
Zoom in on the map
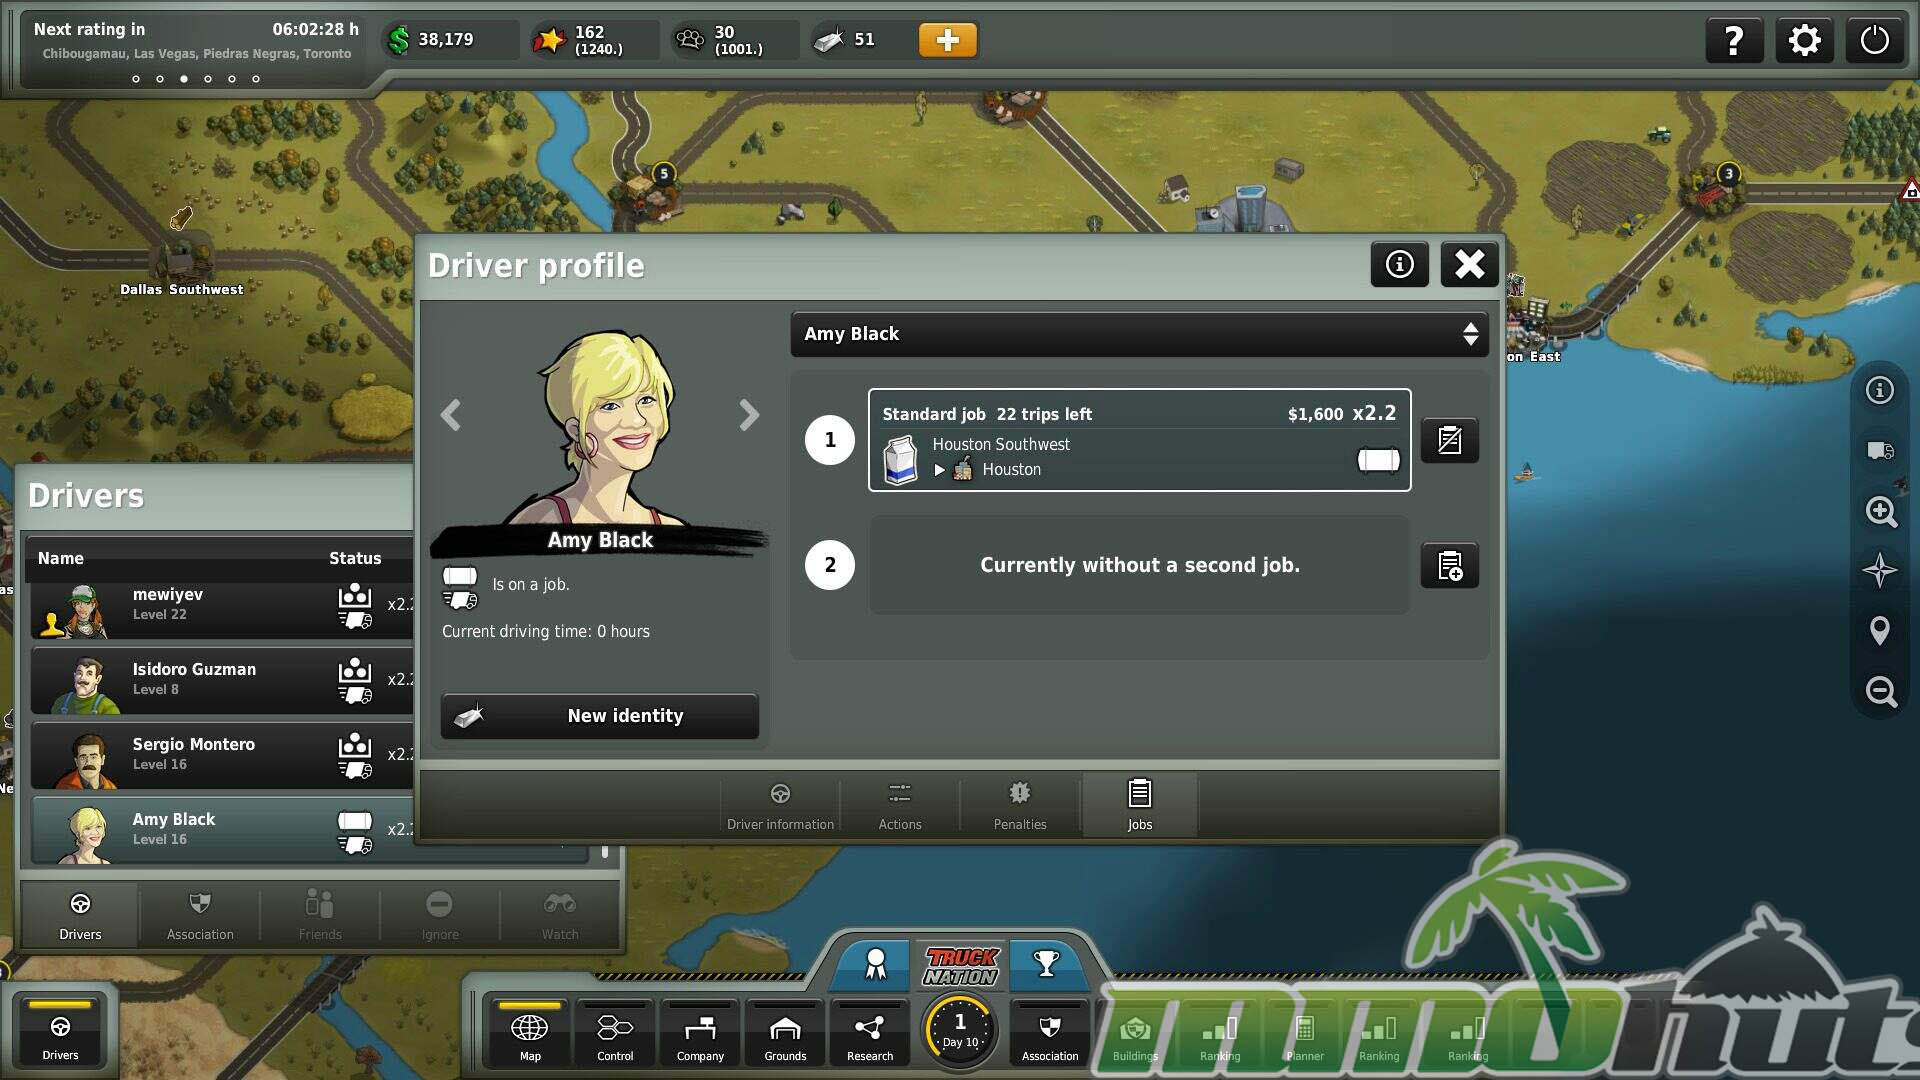[1880, 511]
